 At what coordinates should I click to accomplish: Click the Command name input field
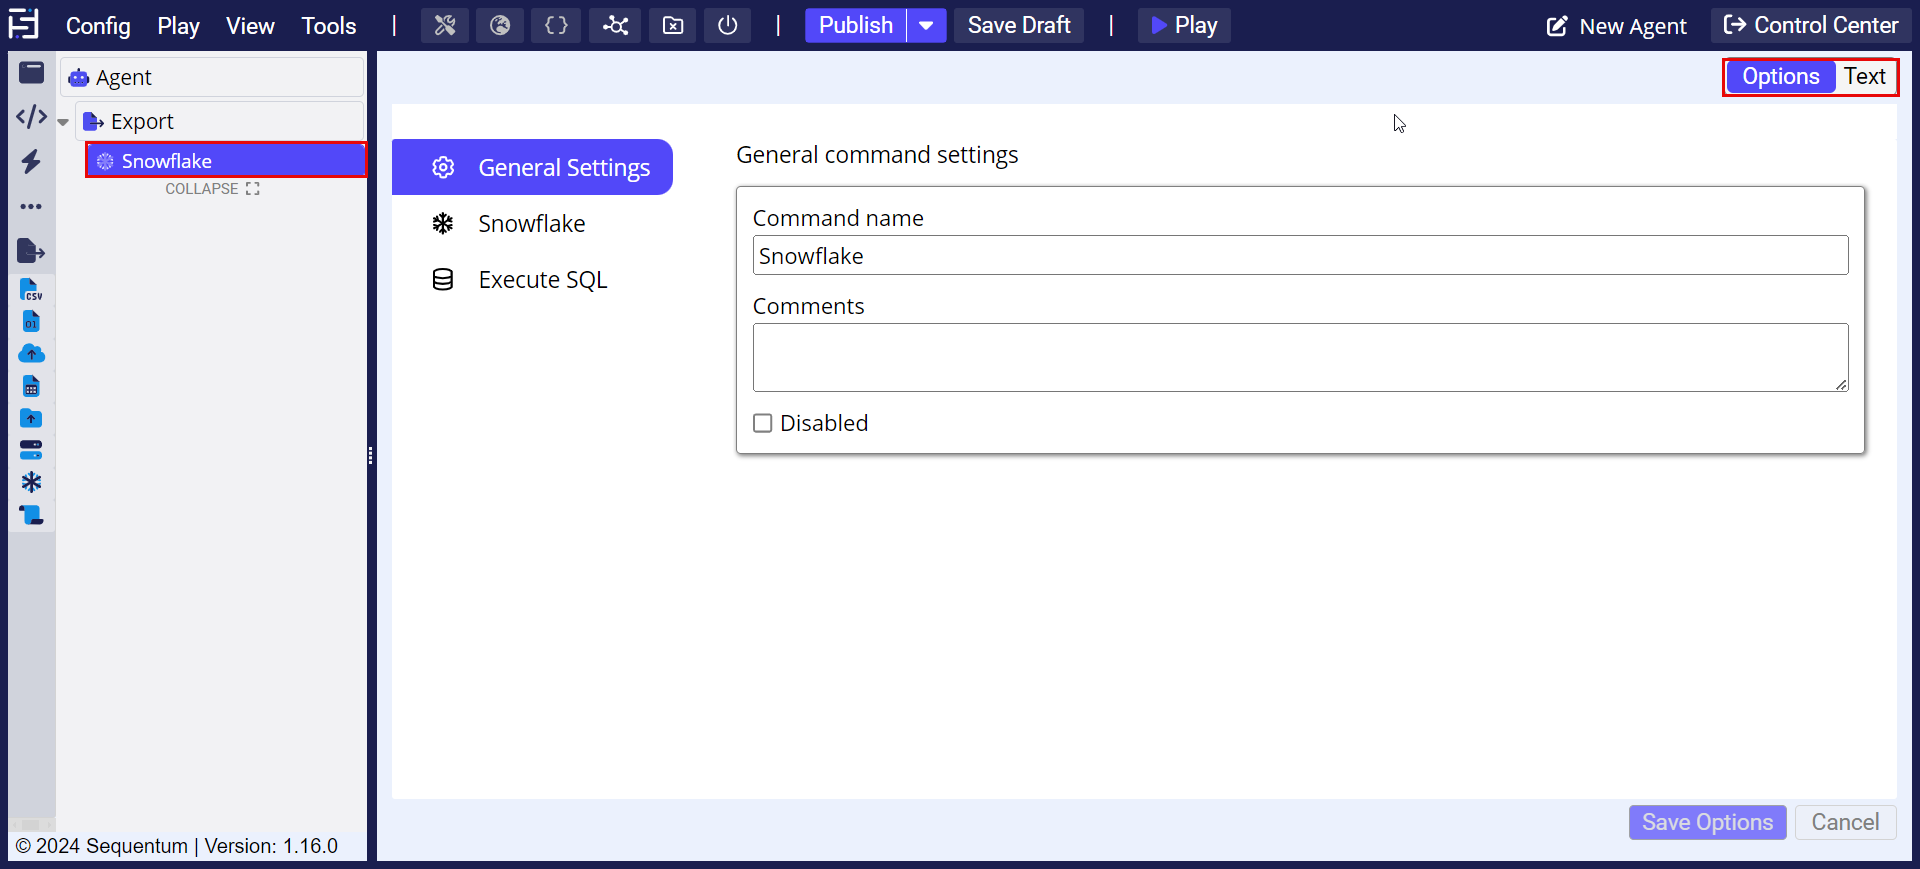[x=1300, y=255]
